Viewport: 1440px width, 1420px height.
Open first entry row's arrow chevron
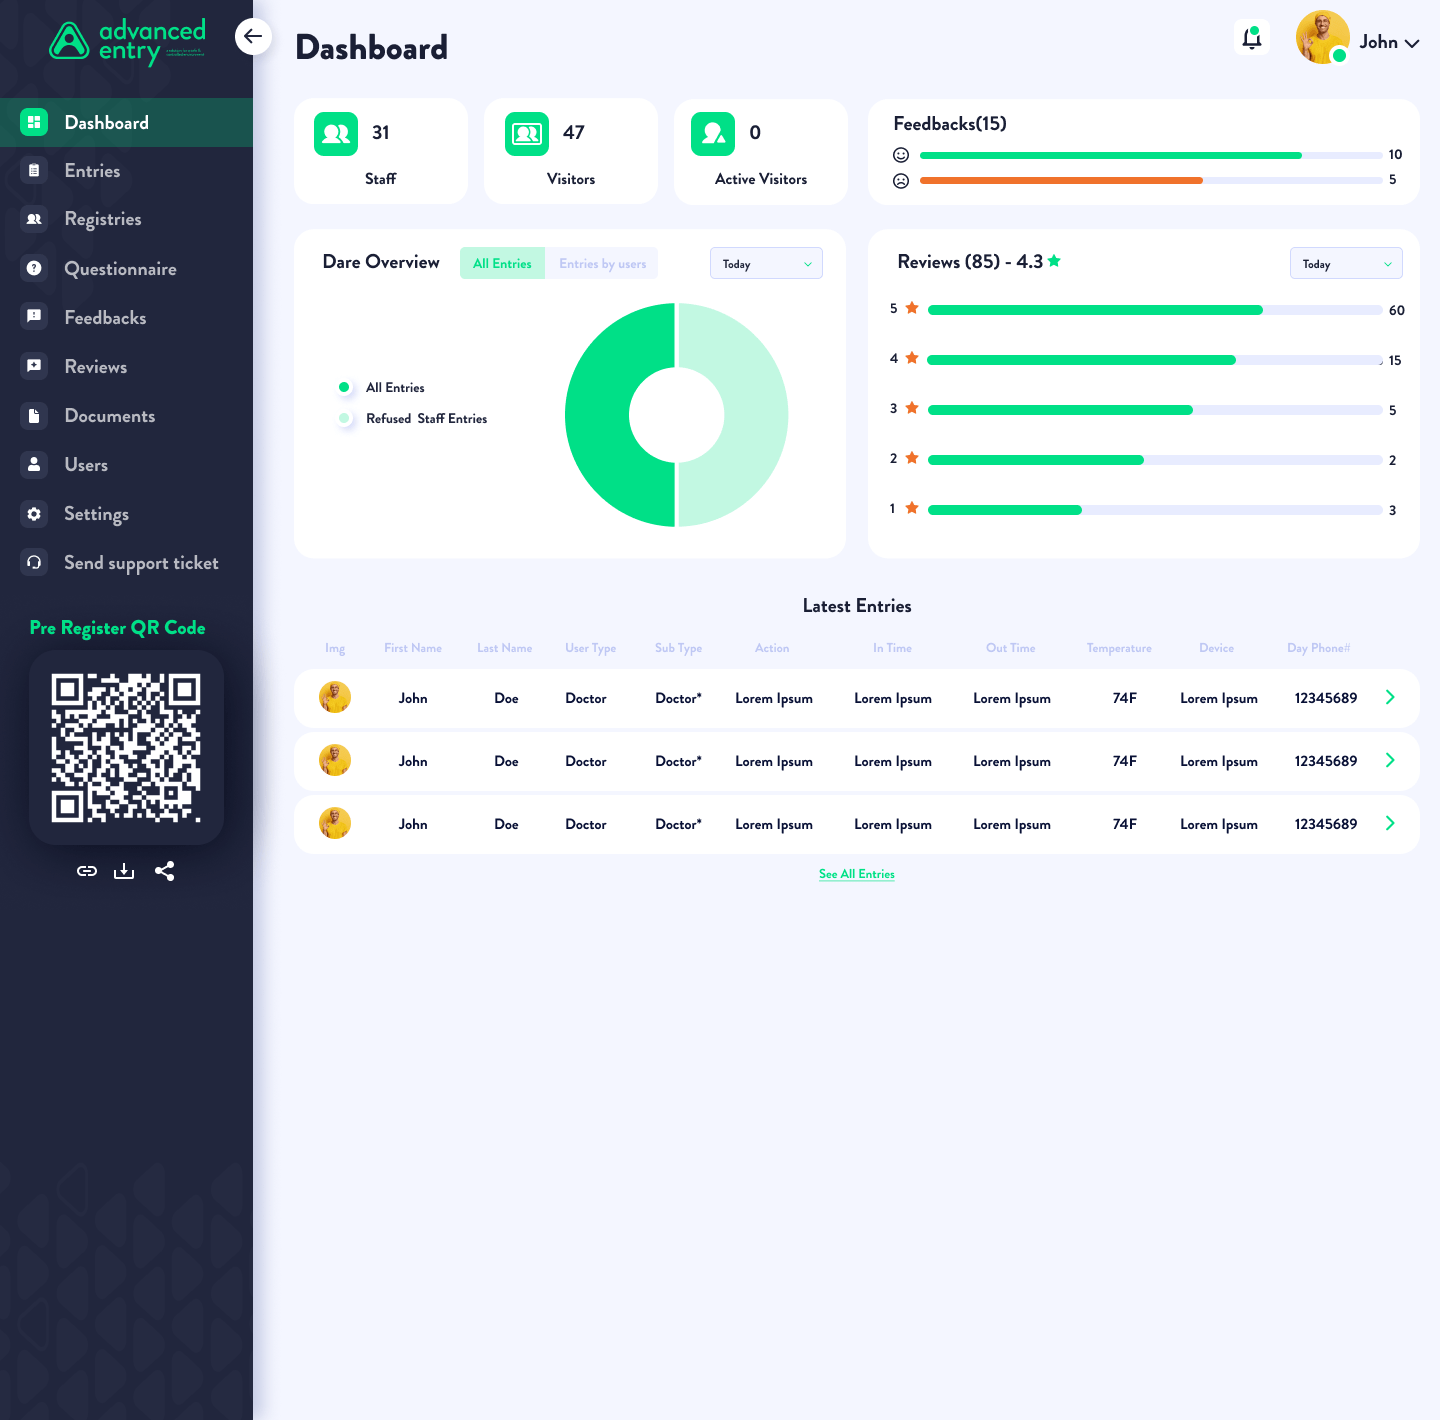point(1390,698)
